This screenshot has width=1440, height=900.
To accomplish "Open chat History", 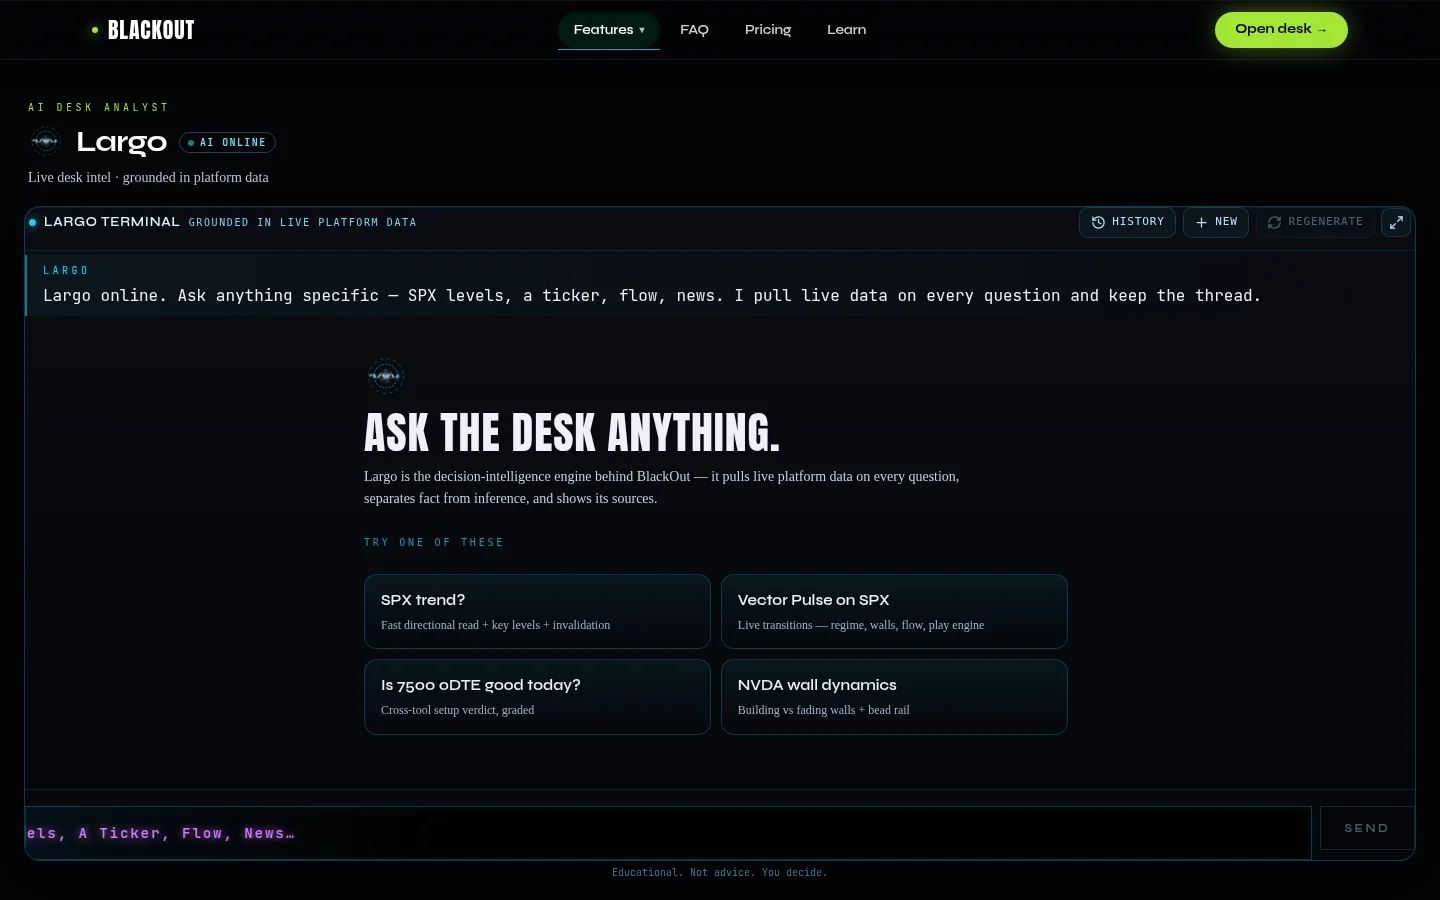I will pyautogui.click(x=1127, y=222).
